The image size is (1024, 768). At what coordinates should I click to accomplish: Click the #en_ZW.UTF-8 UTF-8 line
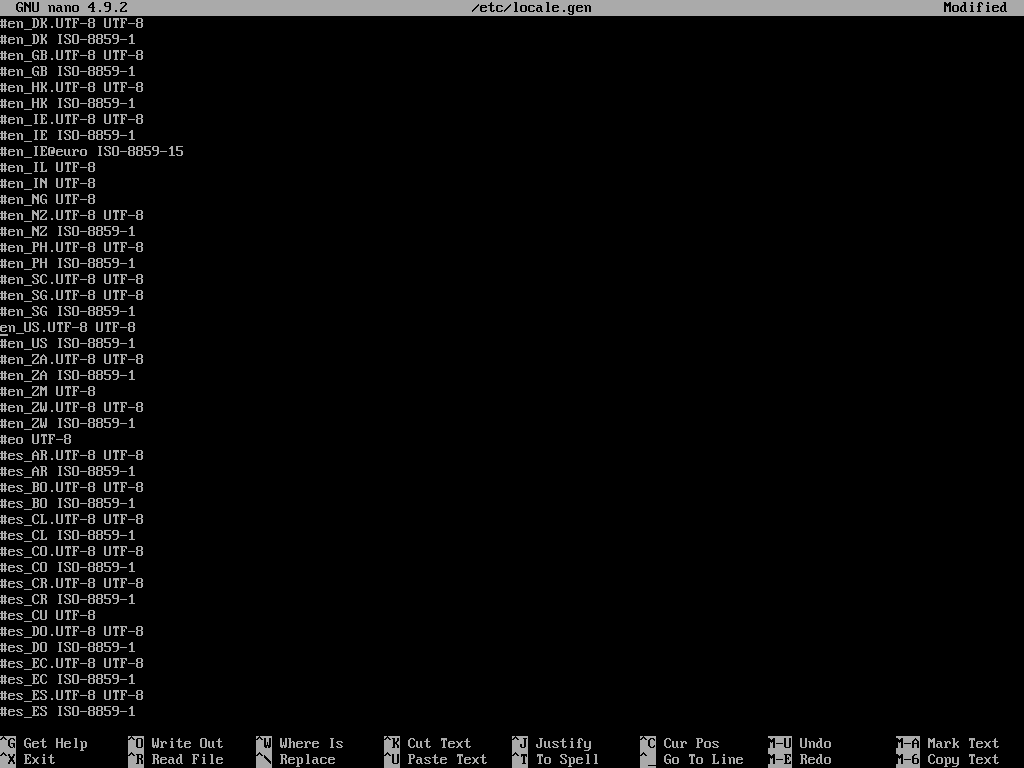click(72, 408)
